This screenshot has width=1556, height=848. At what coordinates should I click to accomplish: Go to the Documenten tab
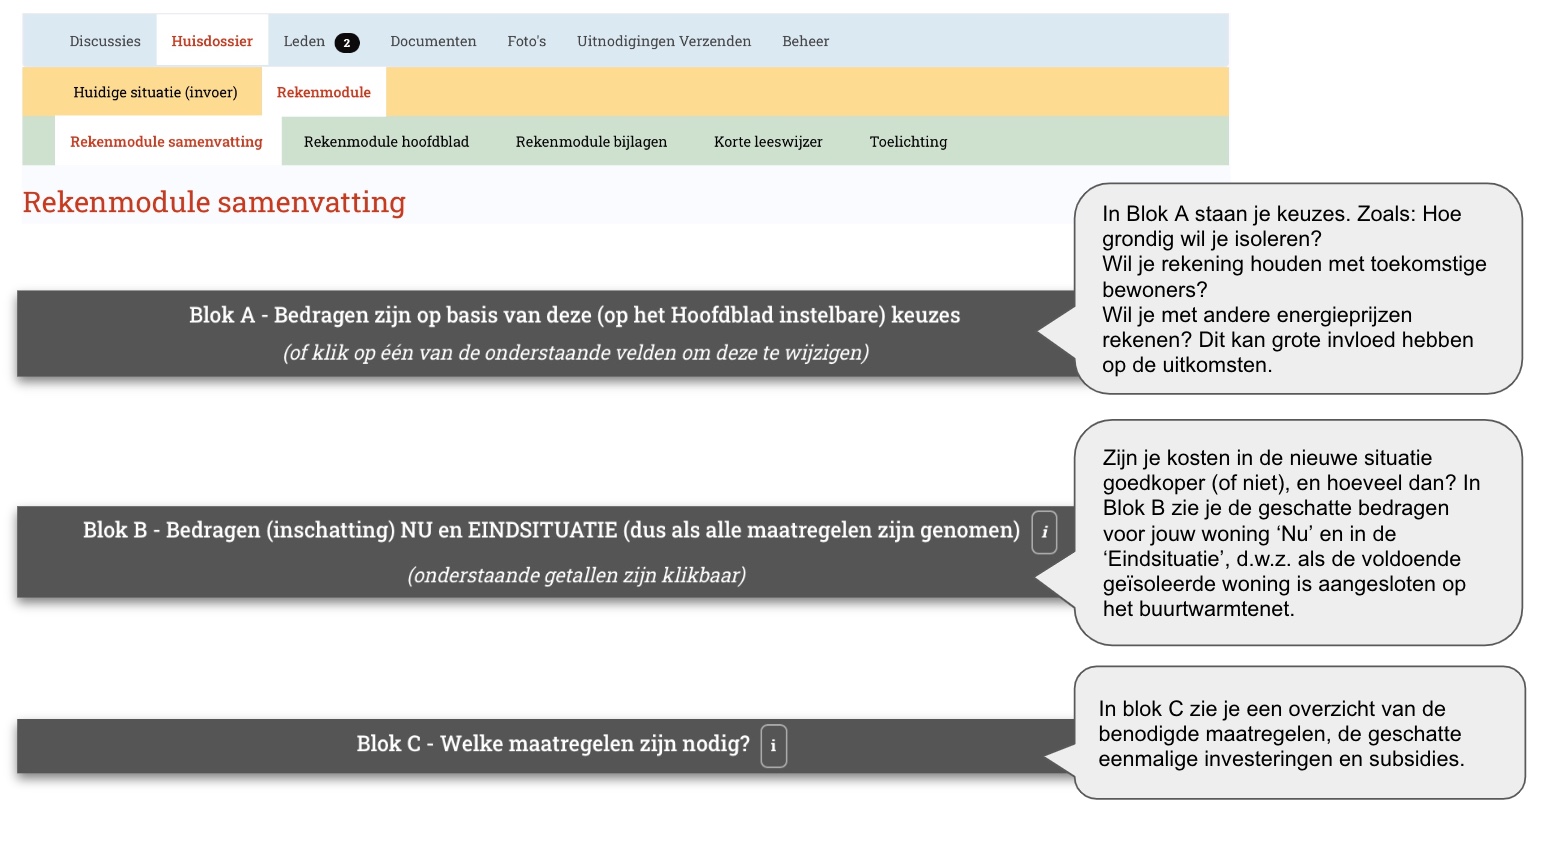click(x=433, y=41)
